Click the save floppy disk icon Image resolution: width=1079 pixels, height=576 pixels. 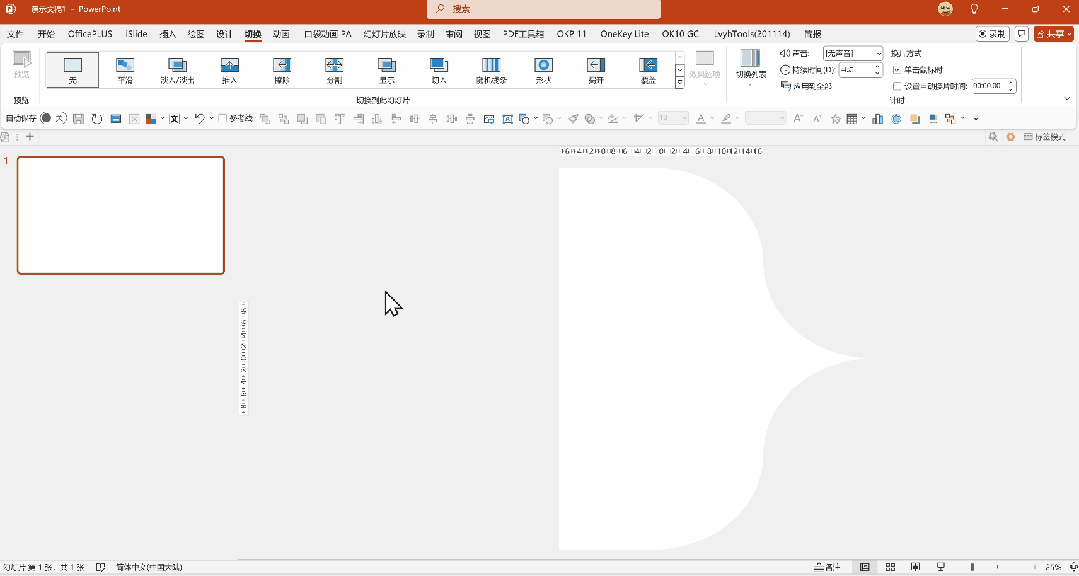pos(78,119)
